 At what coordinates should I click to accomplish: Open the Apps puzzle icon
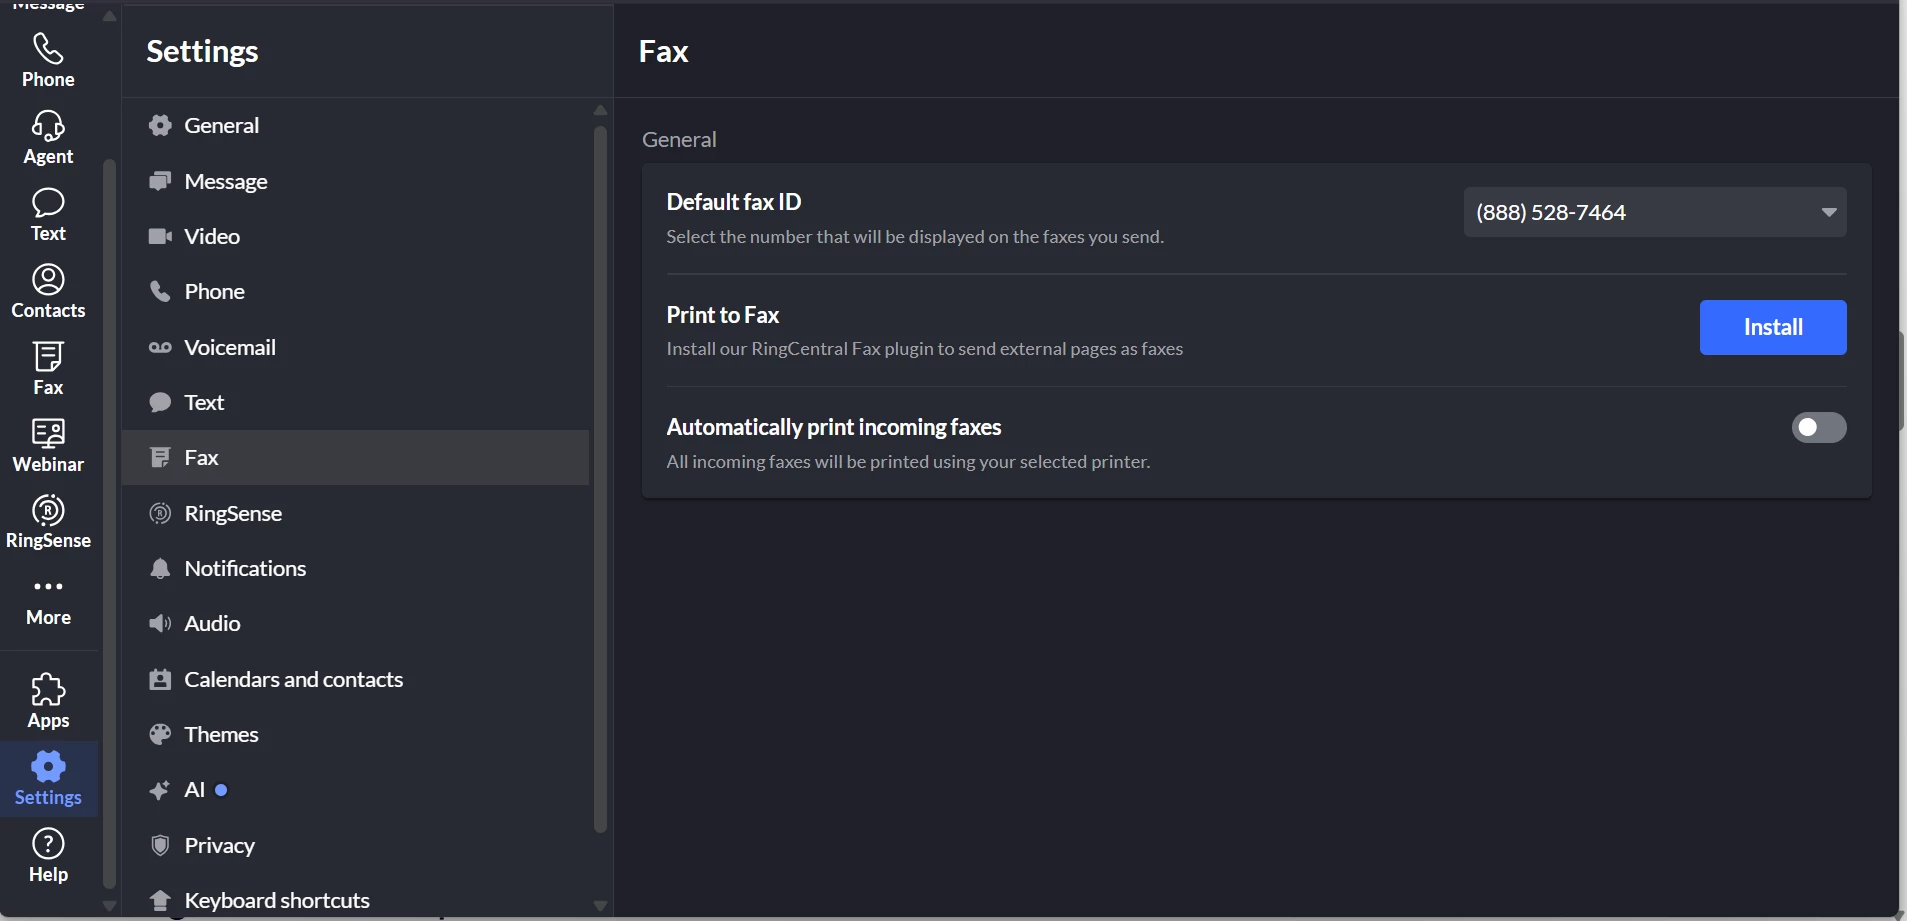click(48, 701)
